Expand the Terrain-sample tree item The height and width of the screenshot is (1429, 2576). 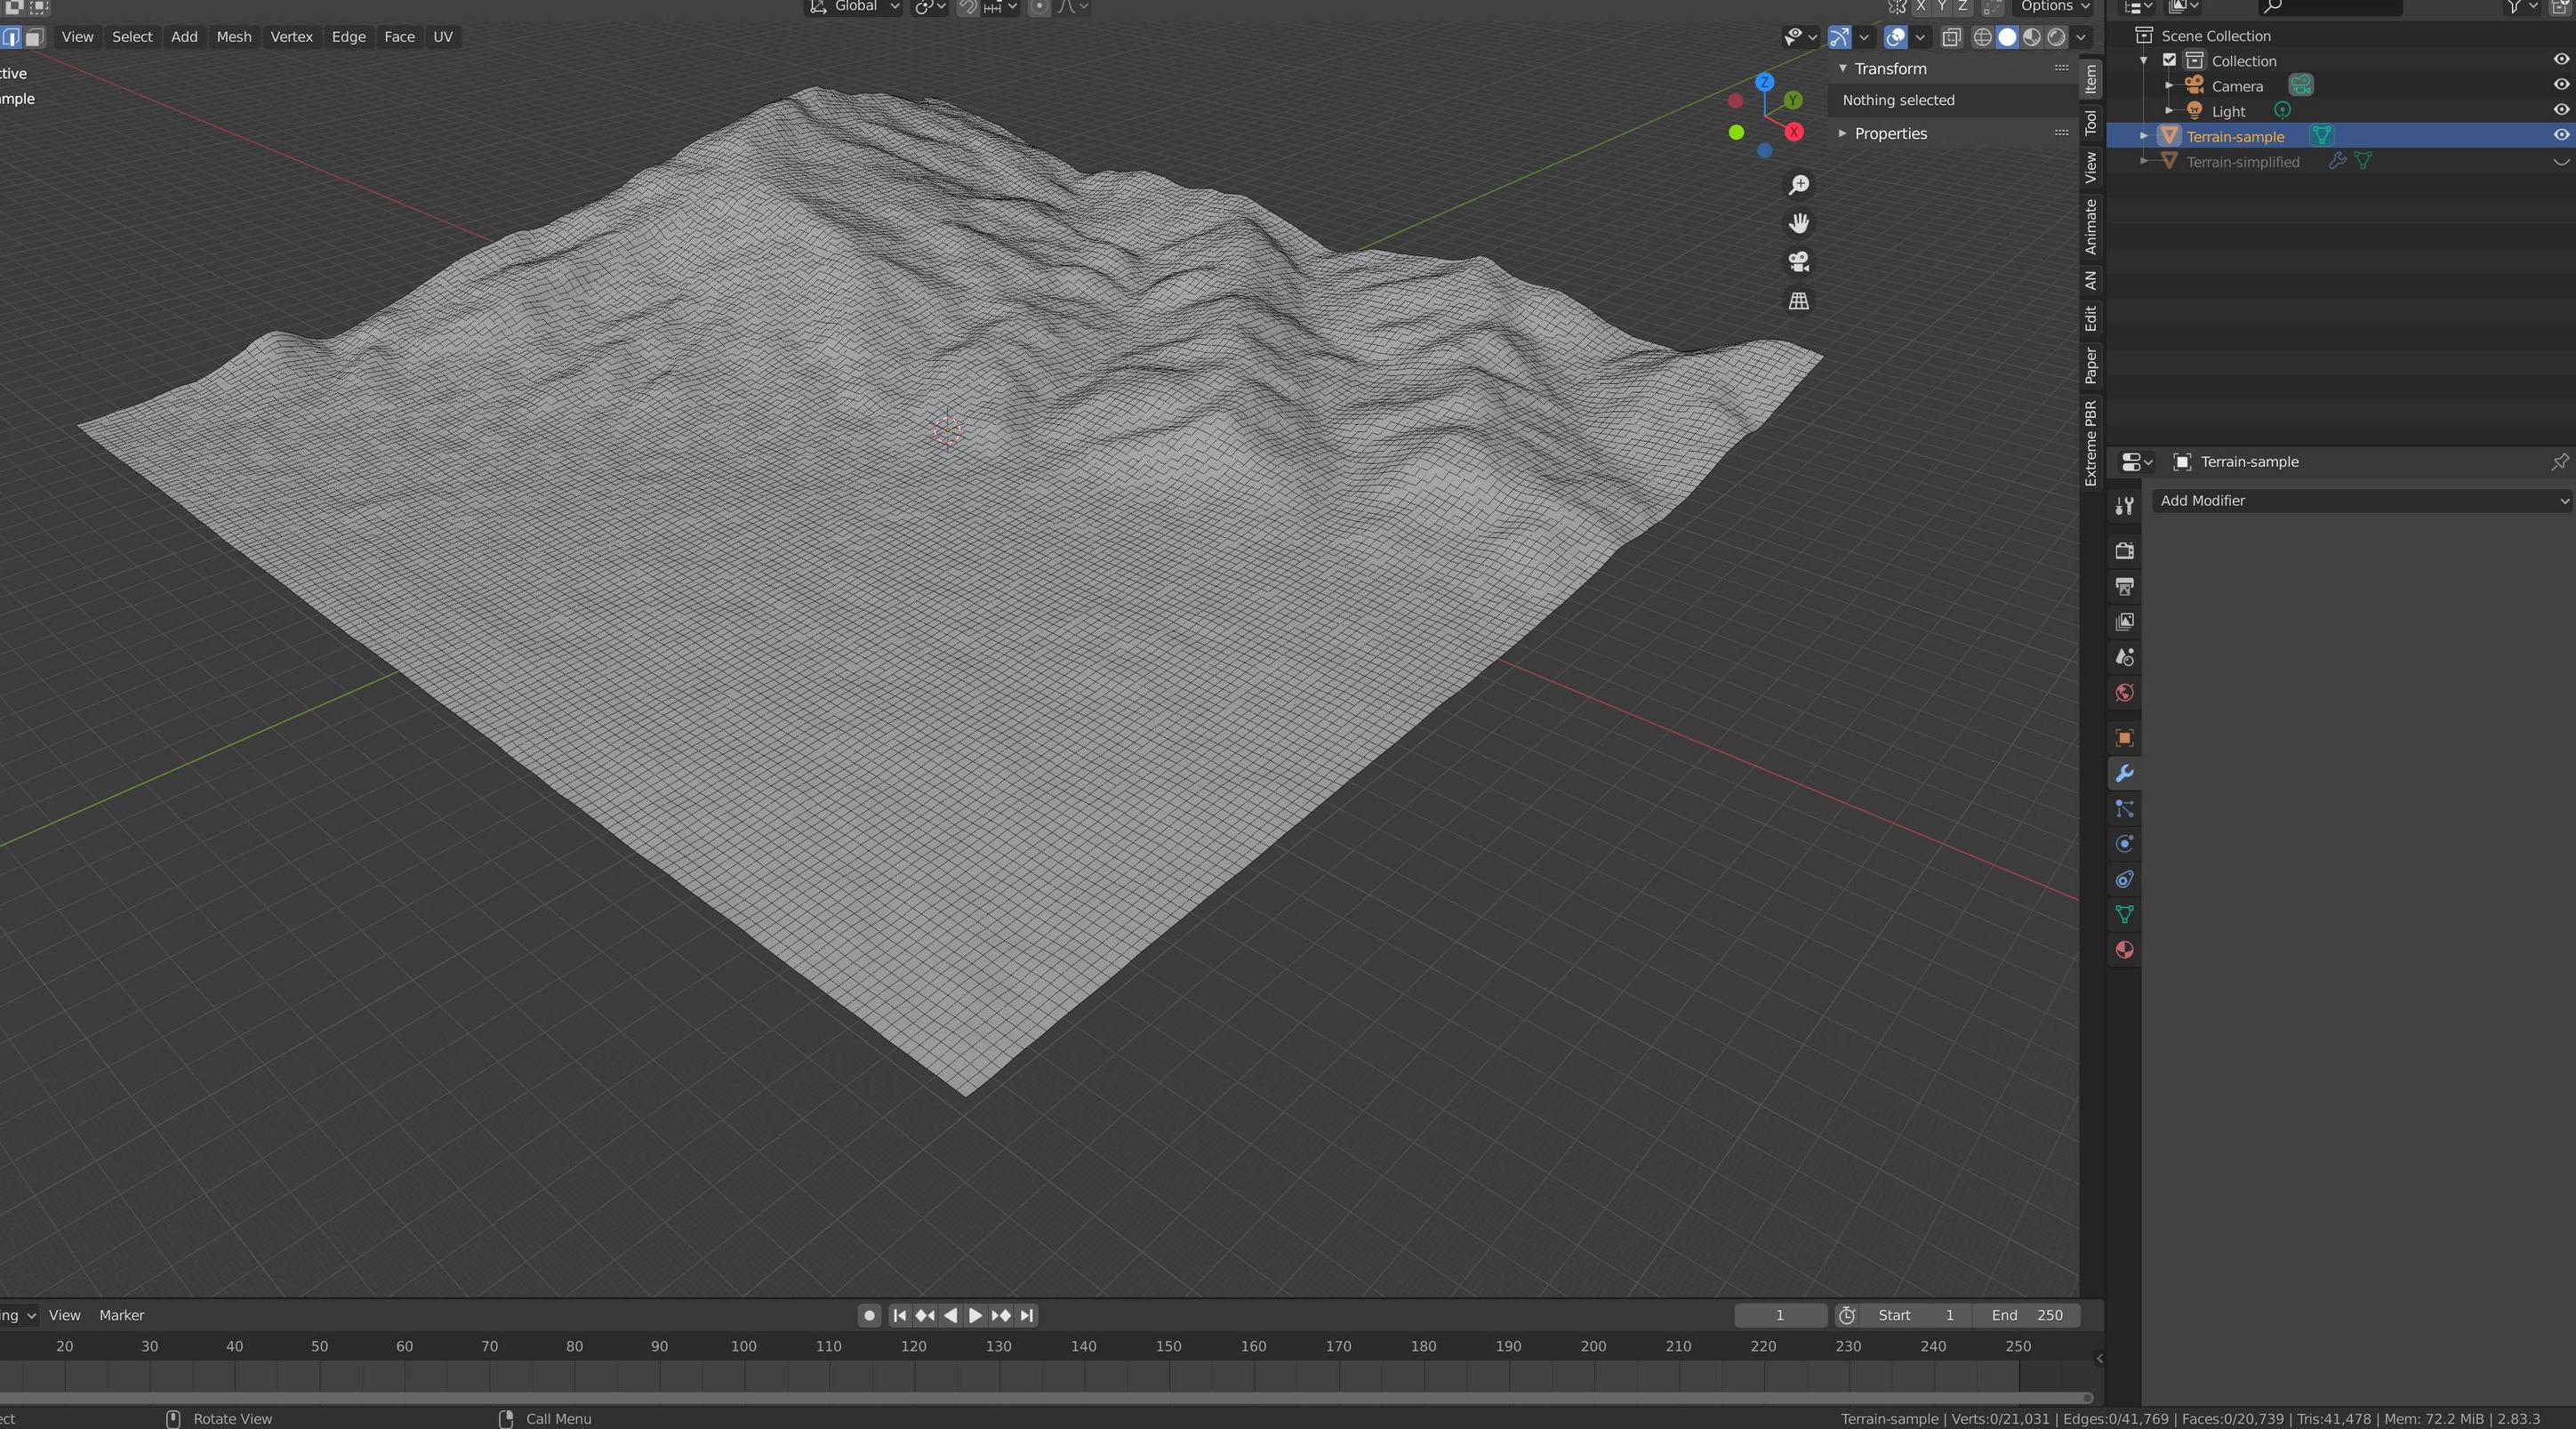2143,136
